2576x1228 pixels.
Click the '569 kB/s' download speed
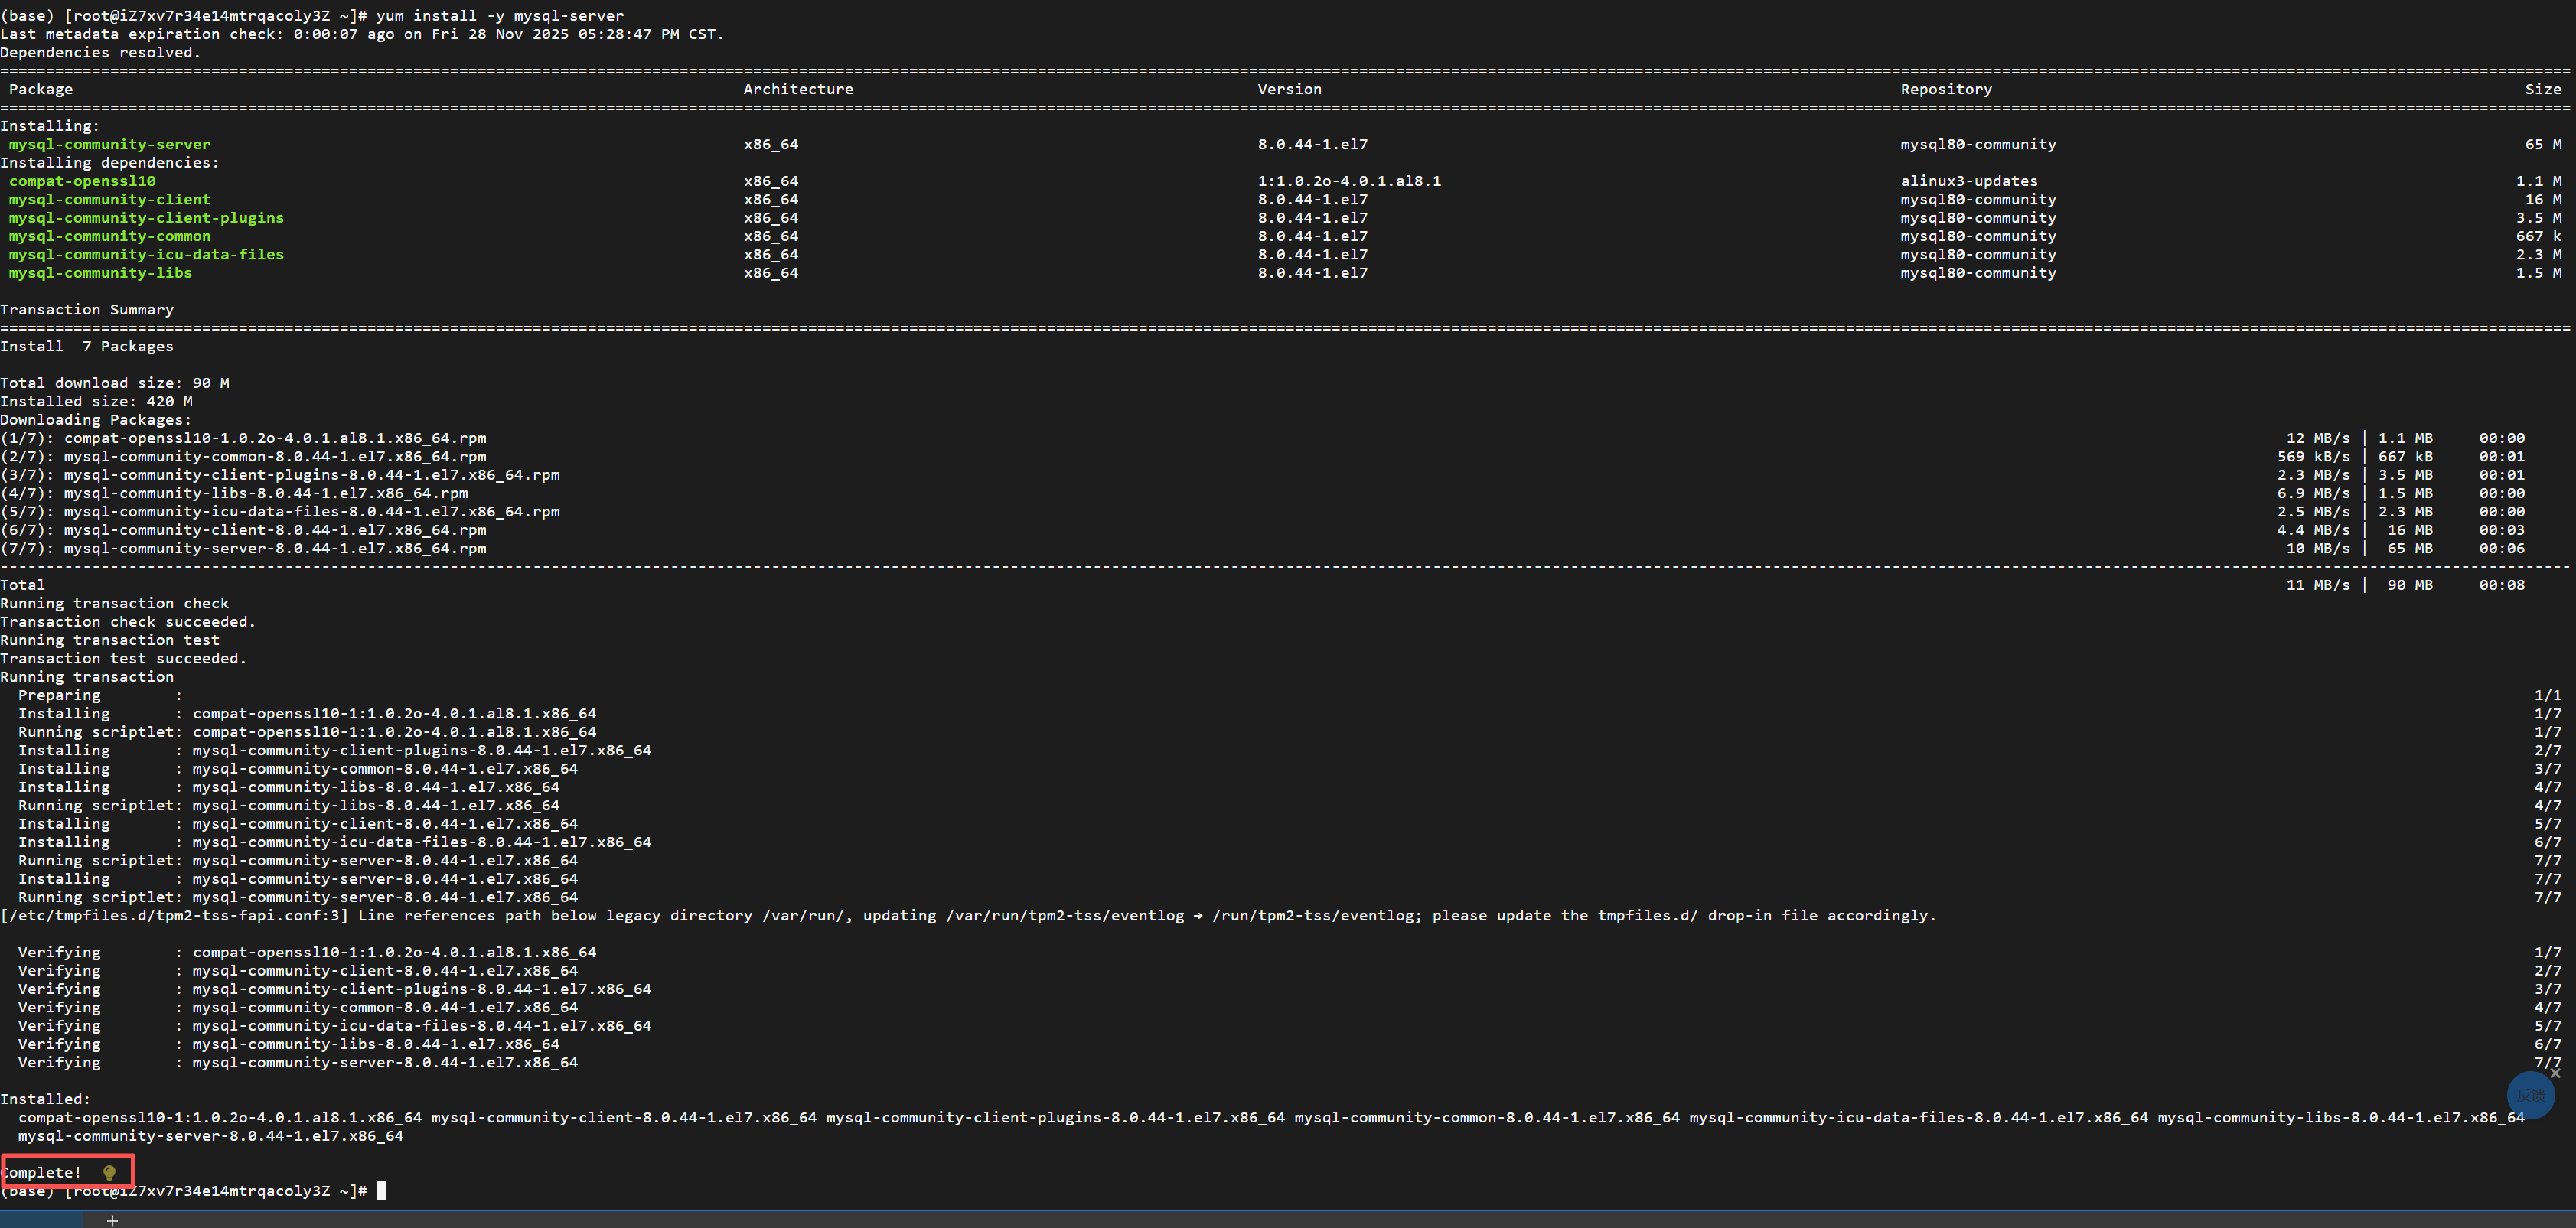click(x=2313, y=456)
